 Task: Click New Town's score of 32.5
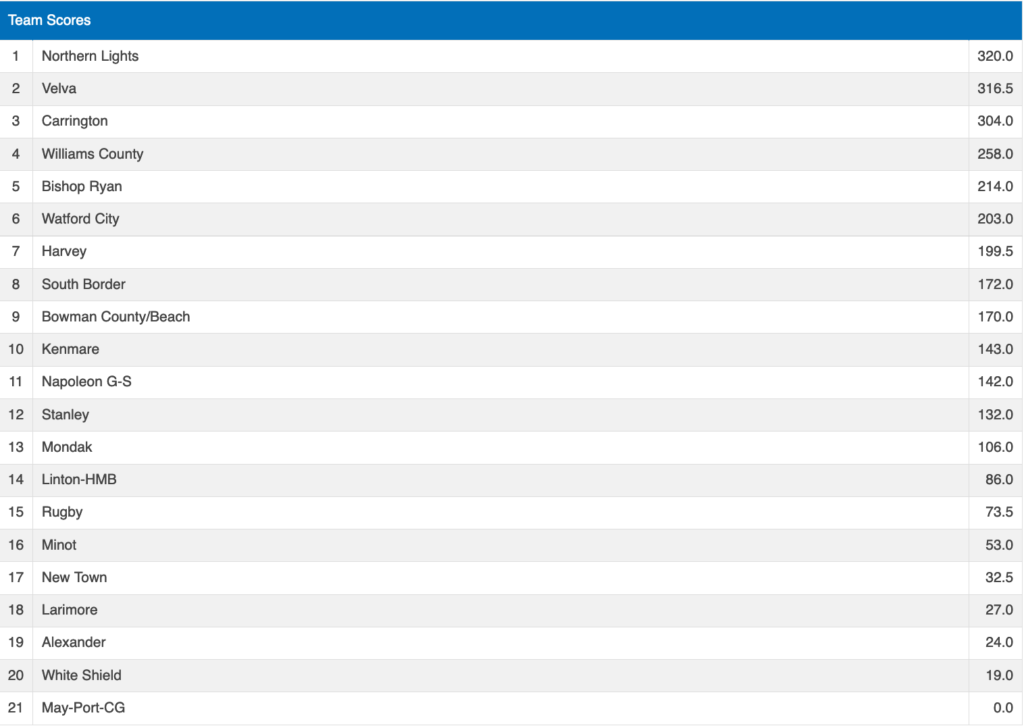pyautogui.click(x=997, y=577)
